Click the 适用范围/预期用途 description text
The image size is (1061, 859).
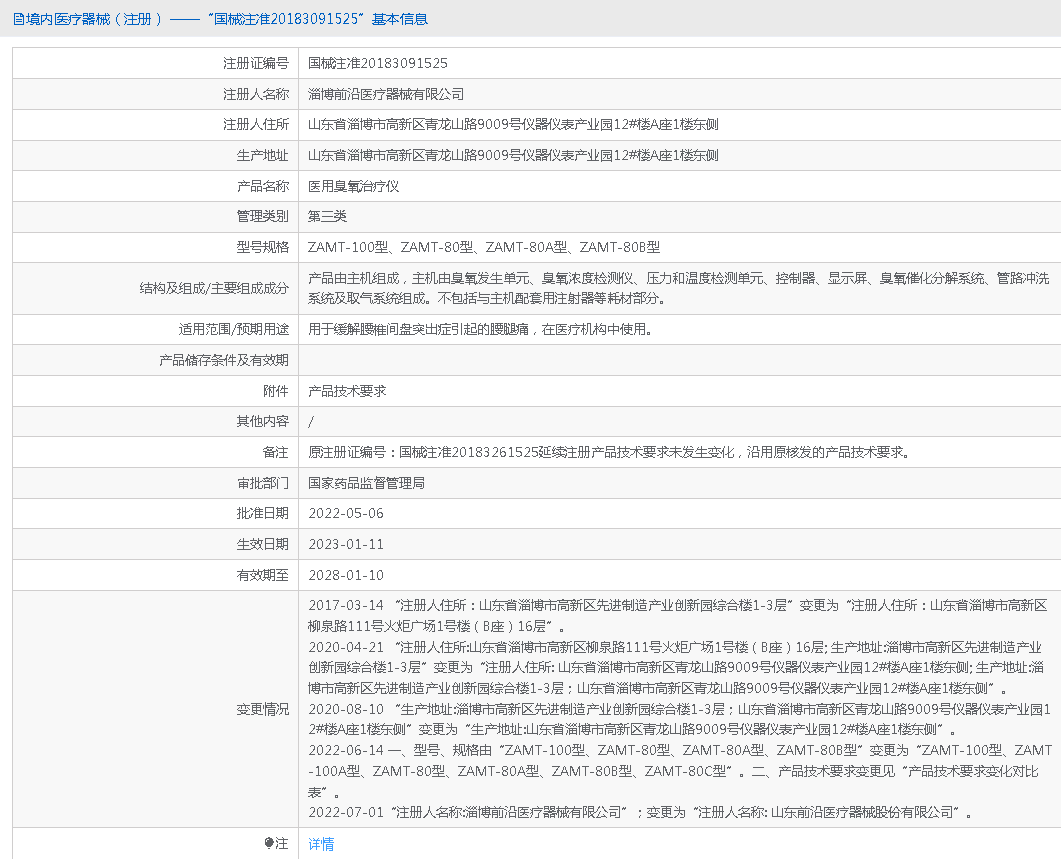pyautogui.click(x=480, y=329)
